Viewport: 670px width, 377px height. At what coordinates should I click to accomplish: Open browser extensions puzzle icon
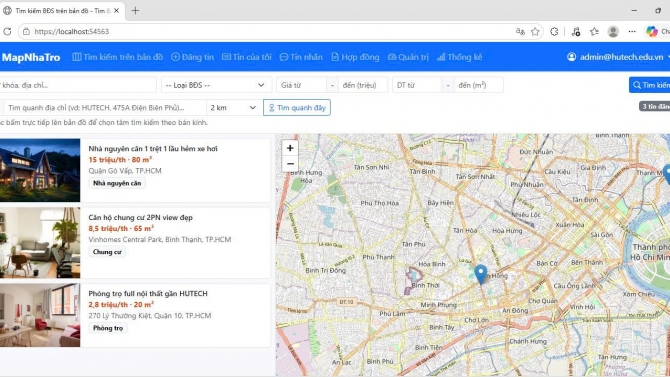(554, 31)
